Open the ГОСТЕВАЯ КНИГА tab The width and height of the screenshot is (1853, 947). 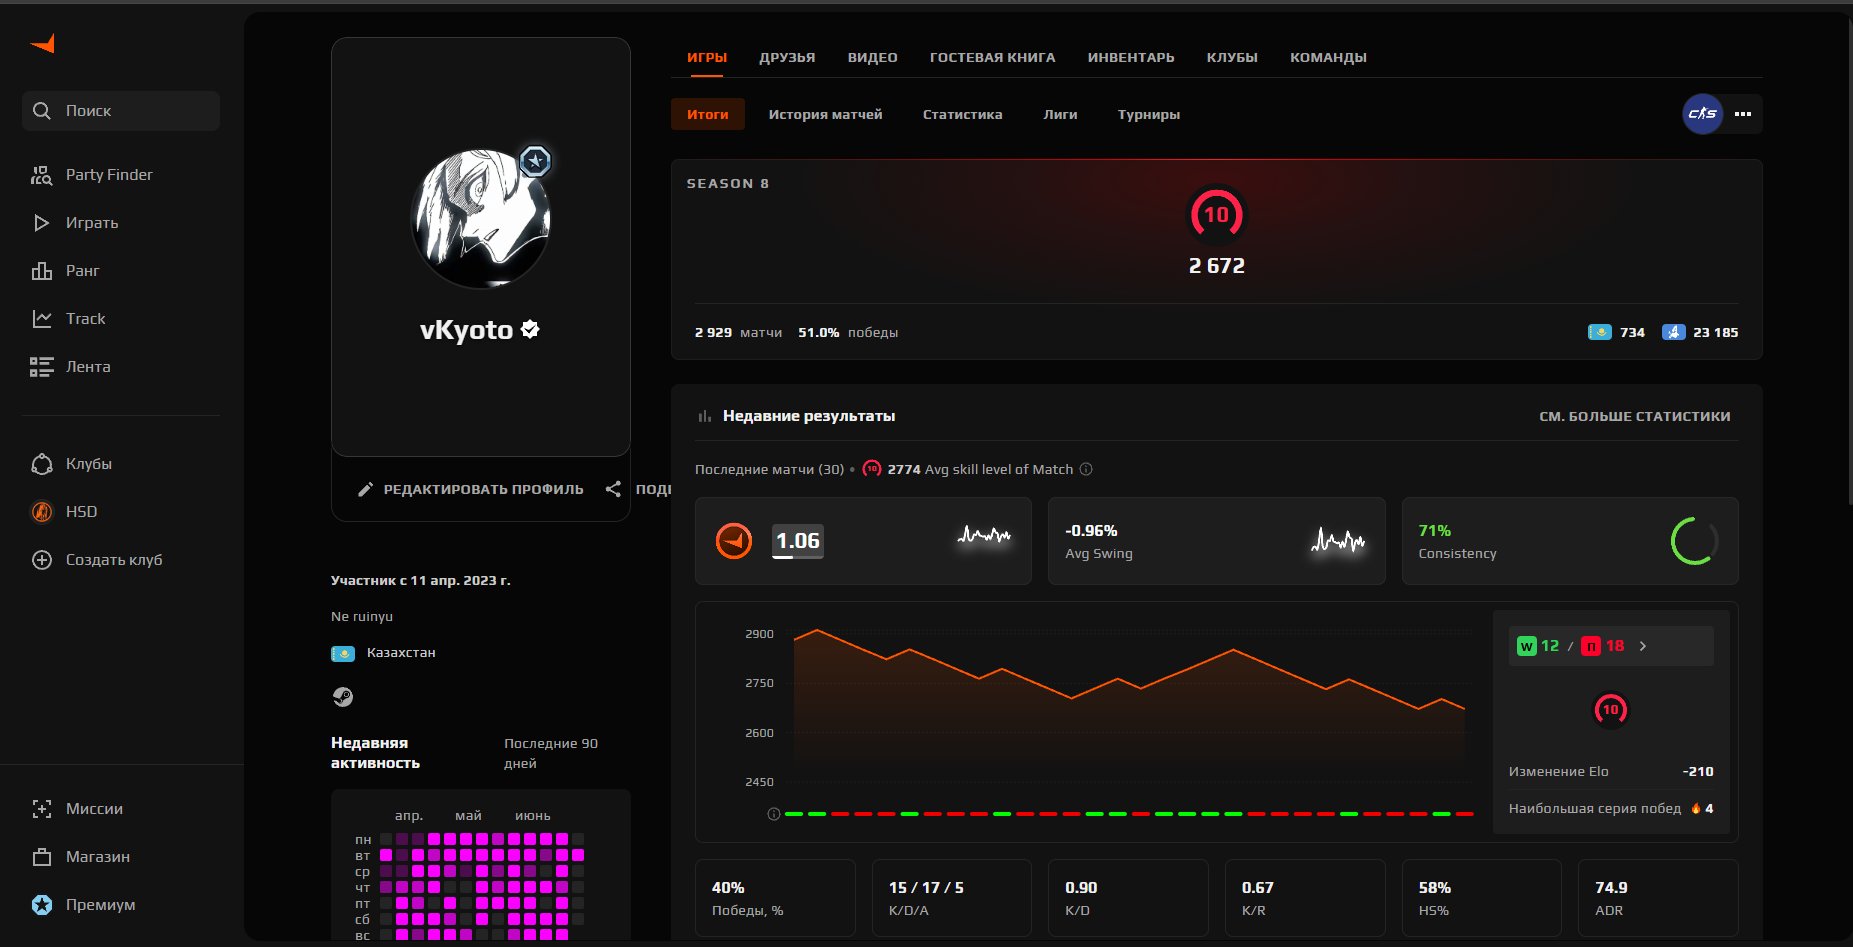pos(992,57)
